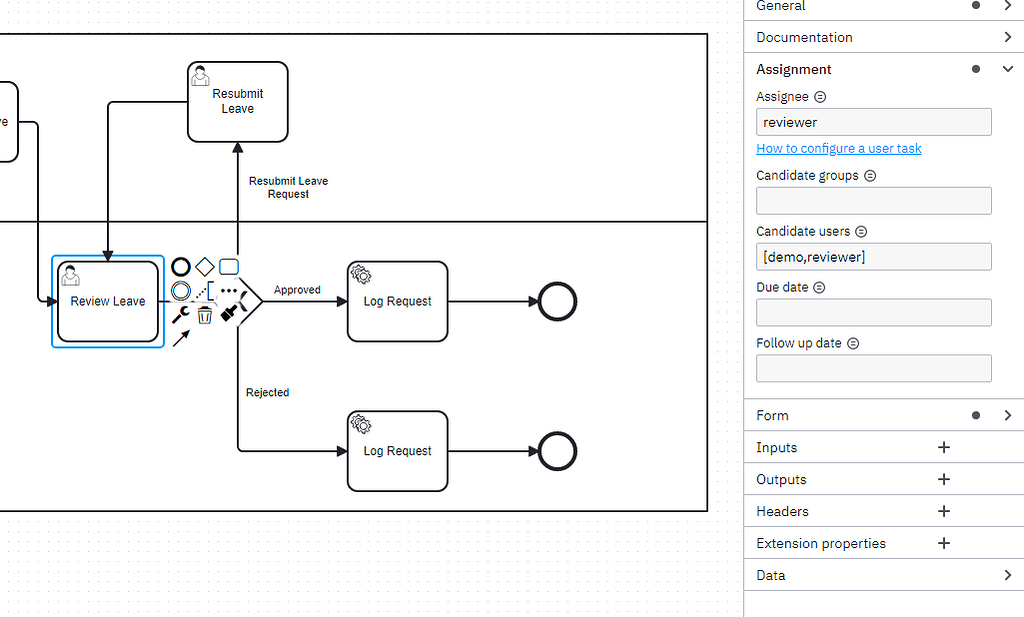Image resolution: width=1024 pixels, height=617 pixels.
Task: Append a task from the context pad
Action: click(229, 266)
